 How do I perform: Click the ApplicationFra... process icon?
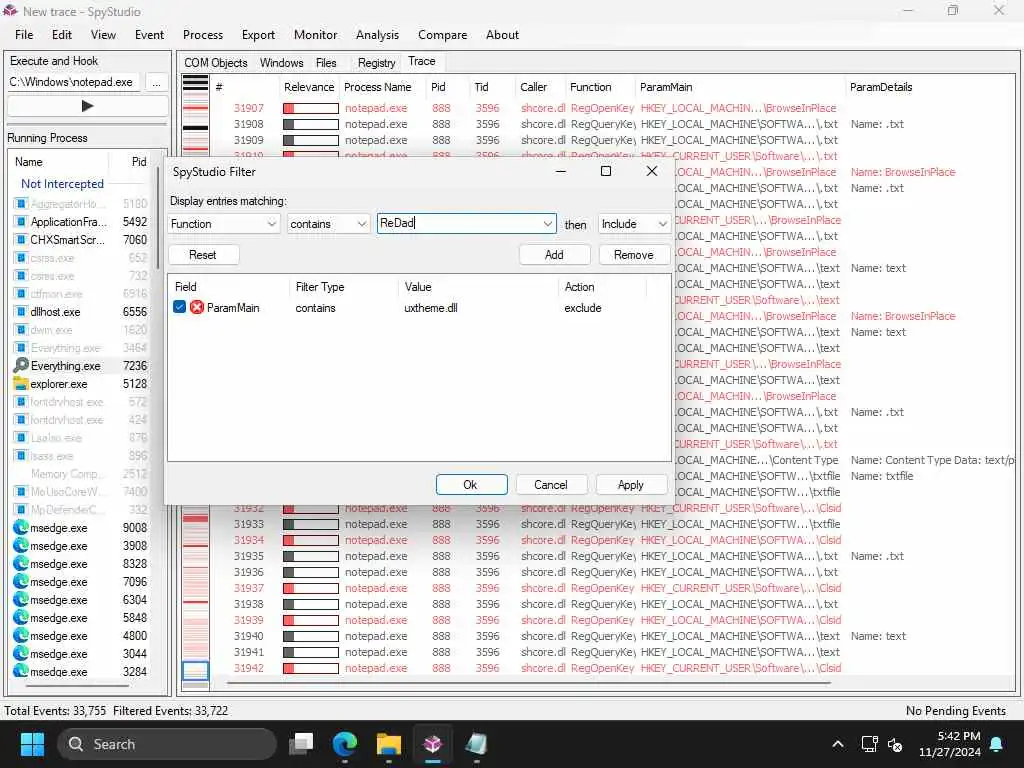pos(21,221)
